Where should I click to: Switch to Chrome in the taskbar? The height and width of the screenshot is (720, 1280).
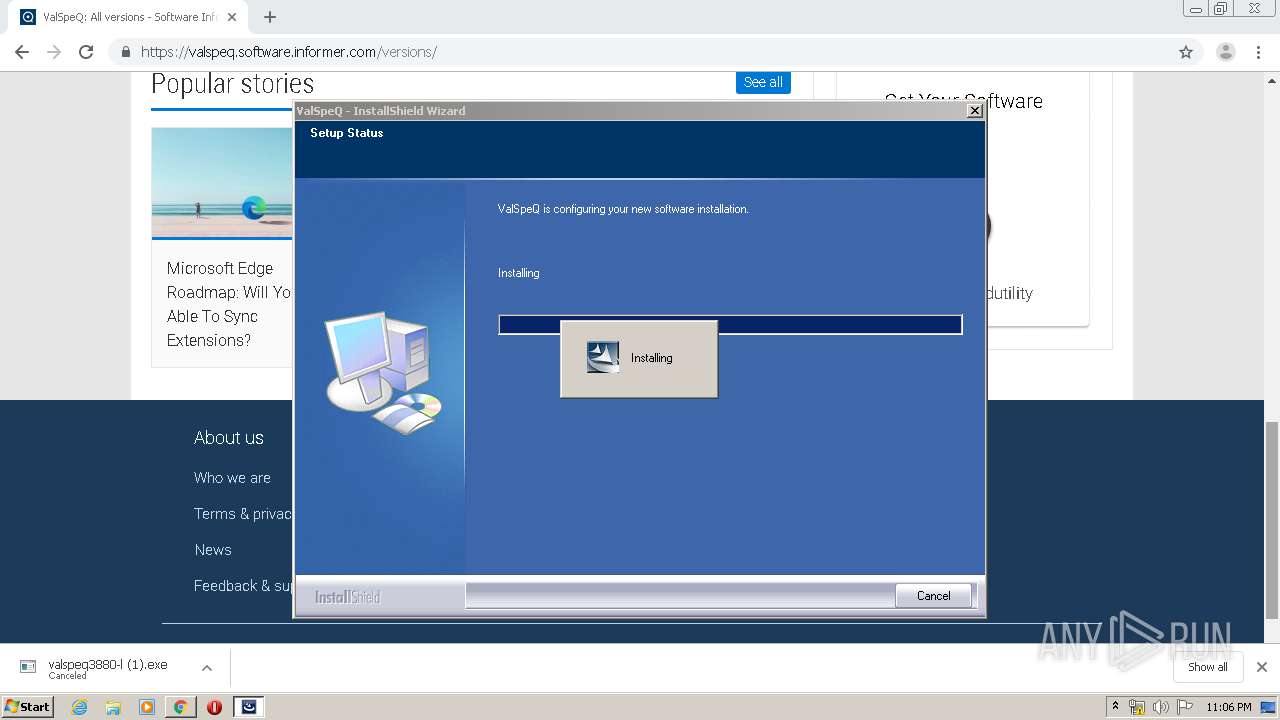180,707
